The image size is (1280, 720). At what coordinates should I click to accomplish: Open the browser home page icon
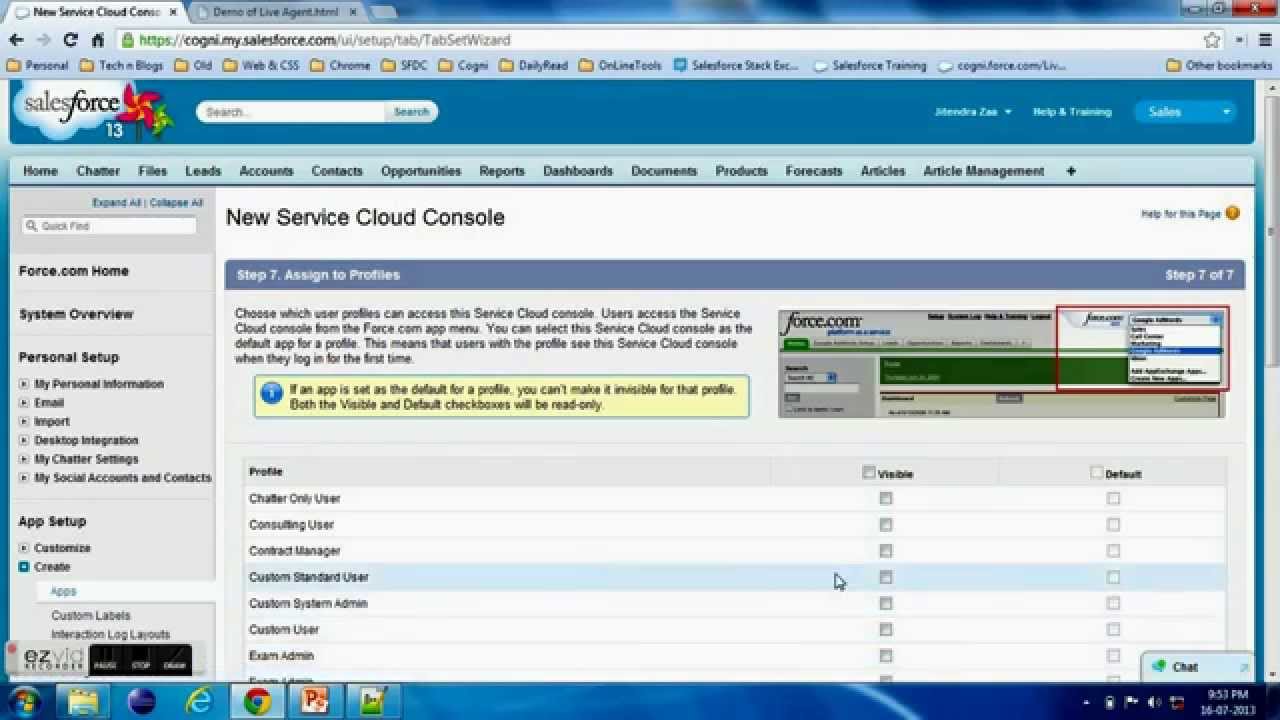pyautogui.click(x=97, y=40)
